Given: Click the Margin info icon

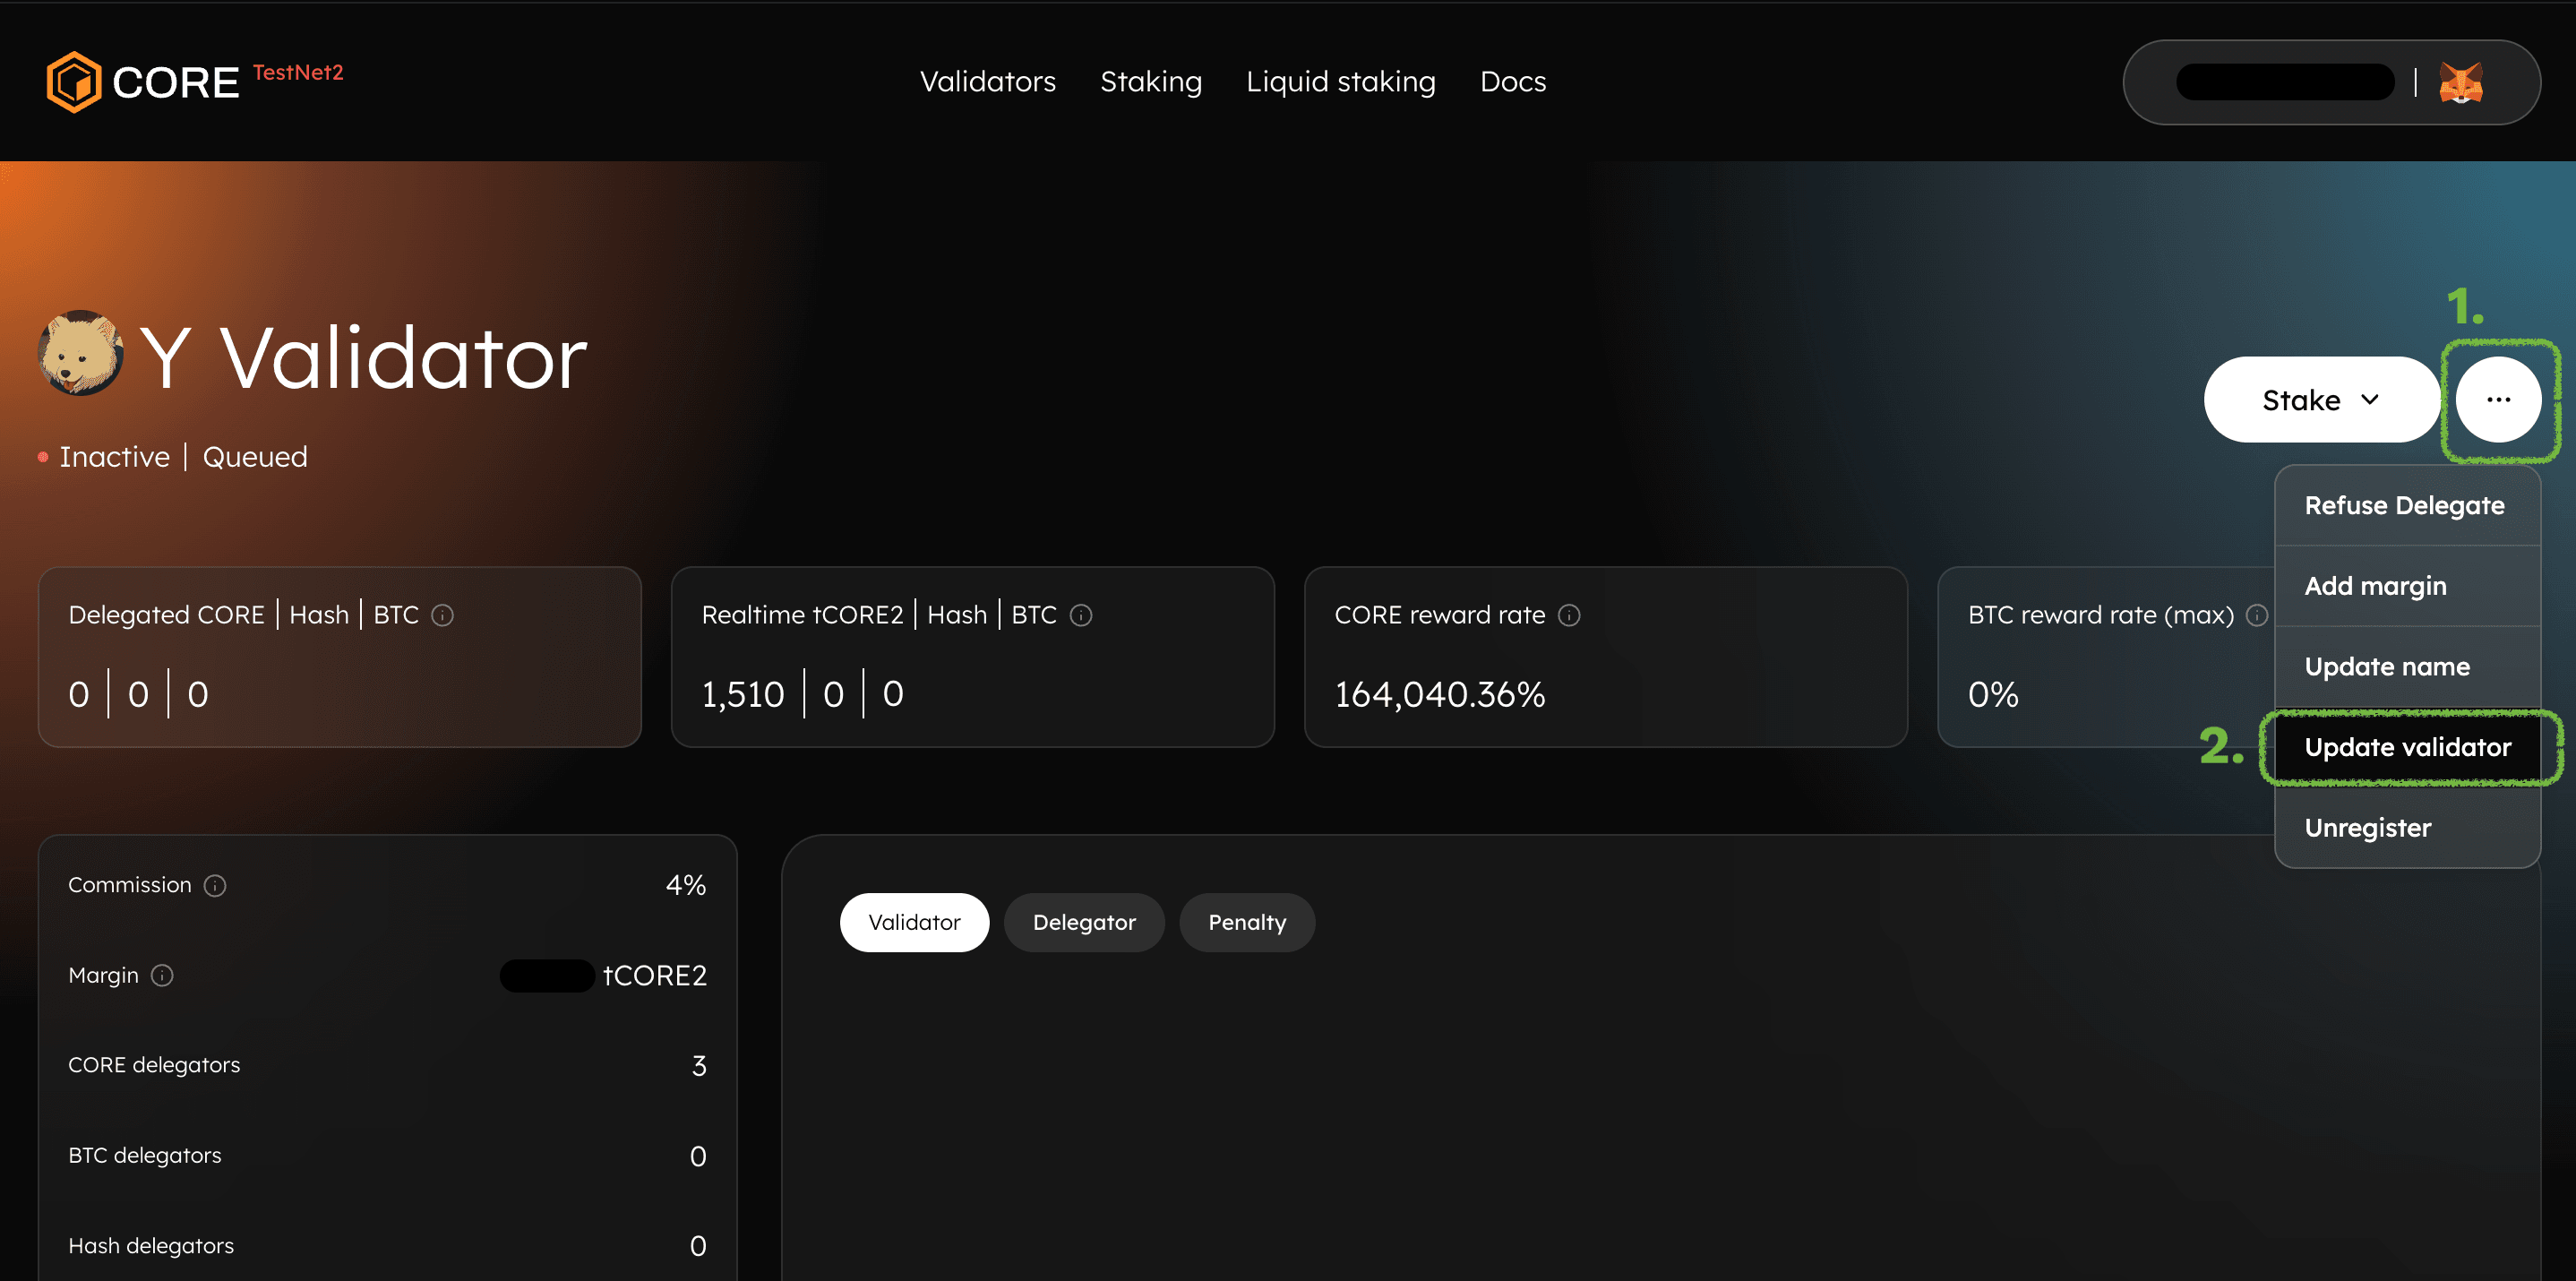Looking at the screenshot, I should (162, 975).
